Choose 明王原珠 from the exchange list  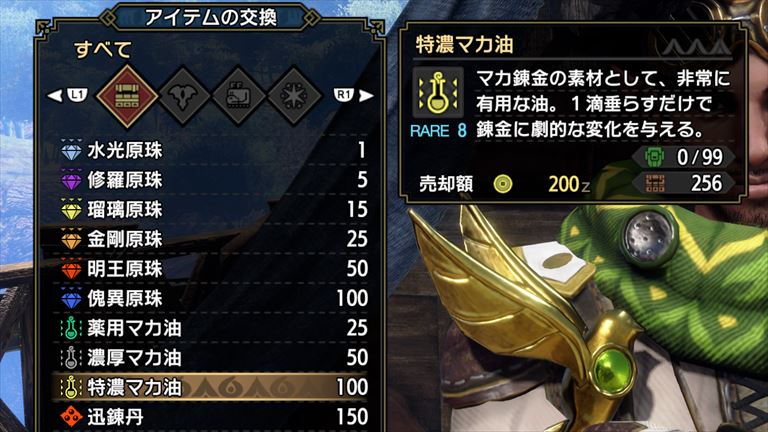(x=214, y=268)
